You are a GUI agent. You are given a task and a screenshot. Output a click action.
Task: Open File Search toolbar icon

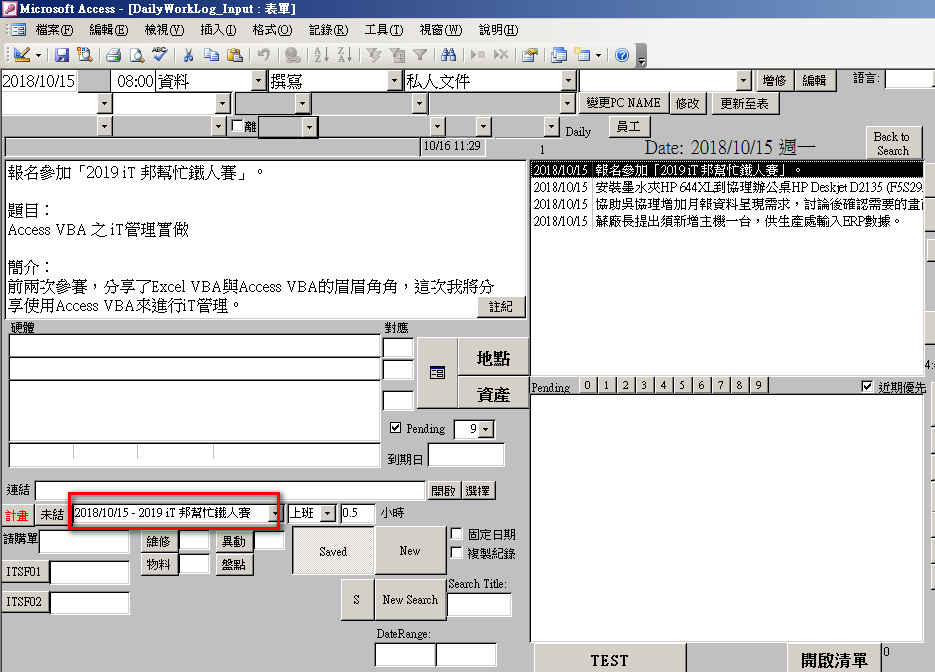coord(85,55)
